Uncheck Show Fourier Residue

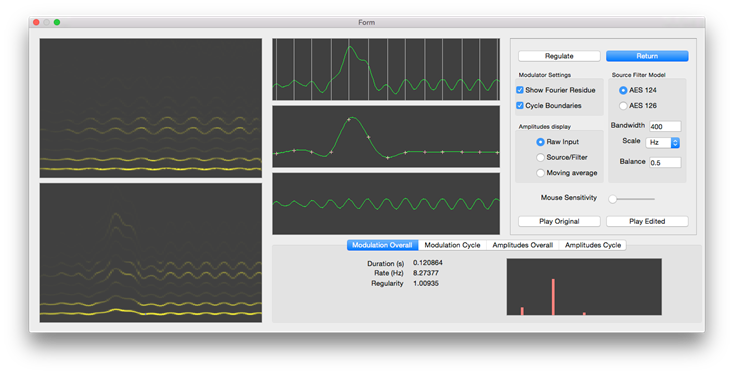tap(520, 90)
